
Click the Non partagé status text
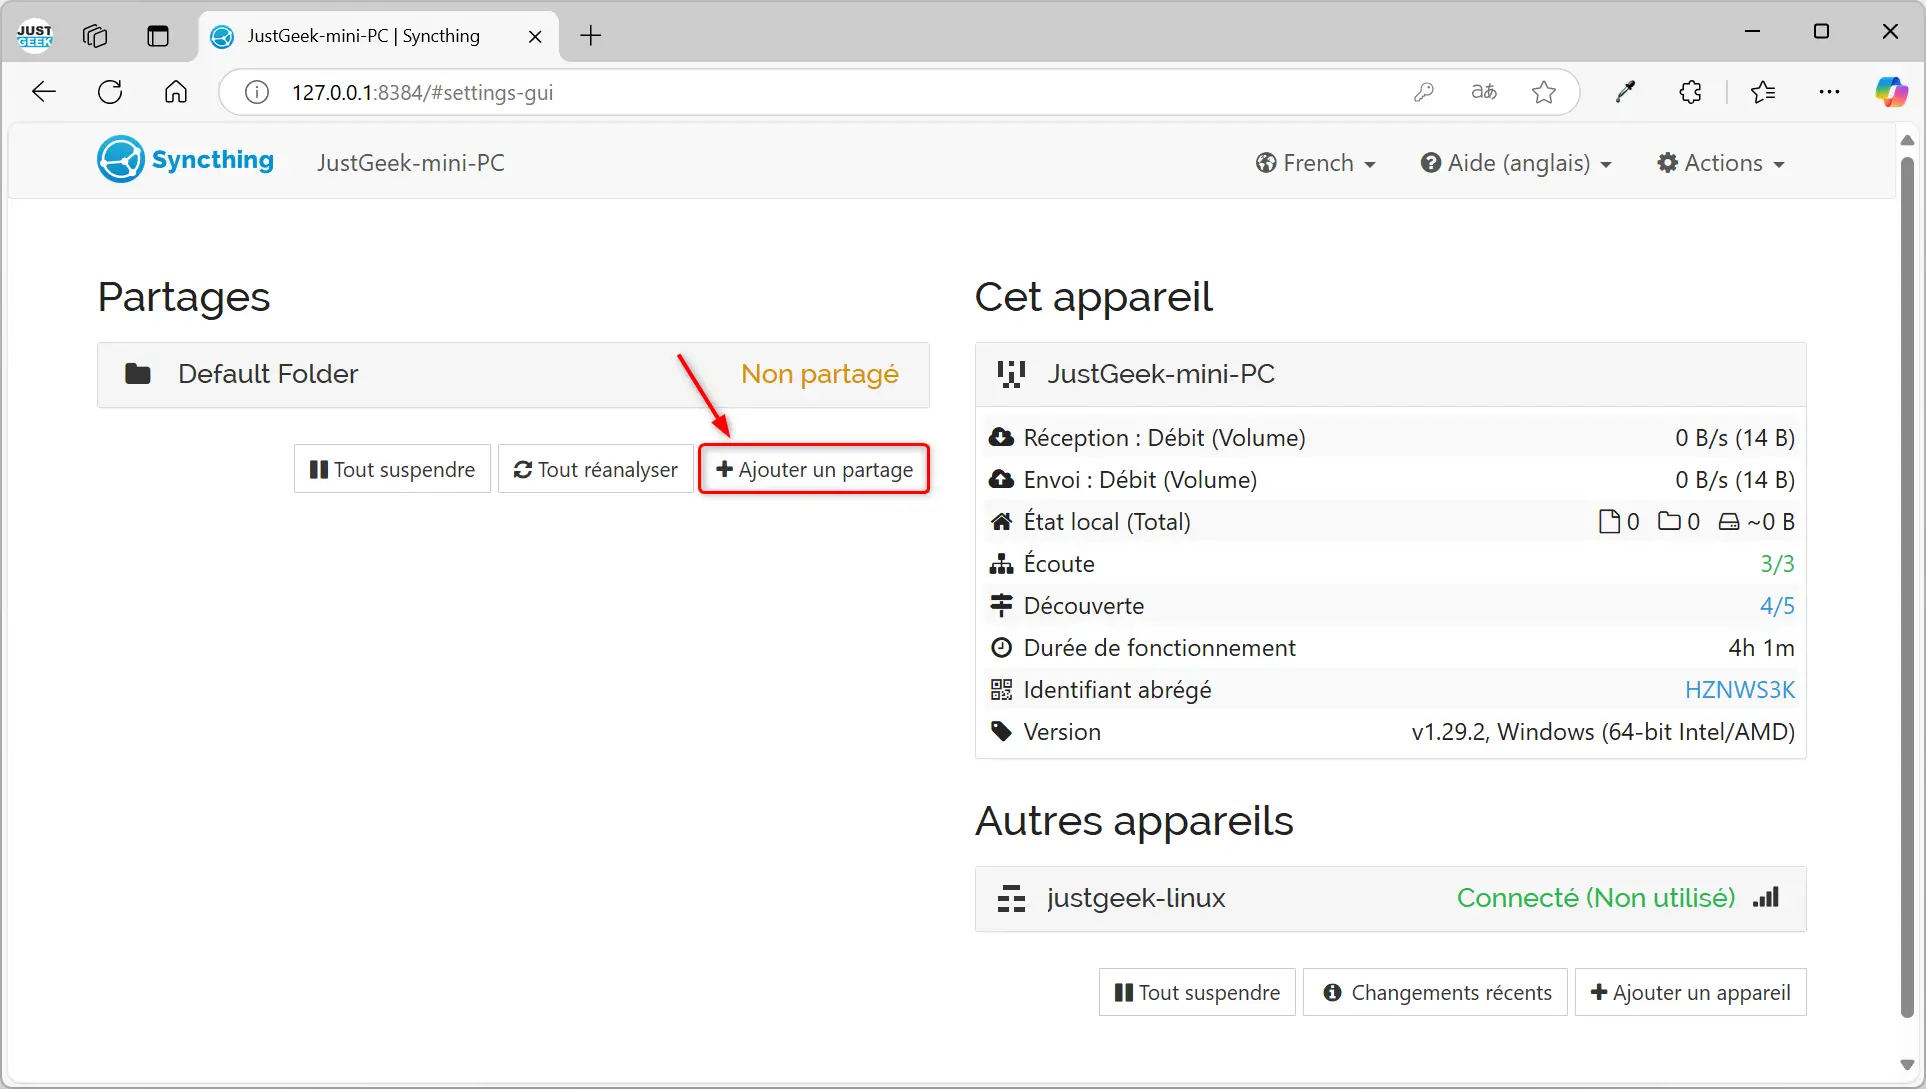coord(820,374)
